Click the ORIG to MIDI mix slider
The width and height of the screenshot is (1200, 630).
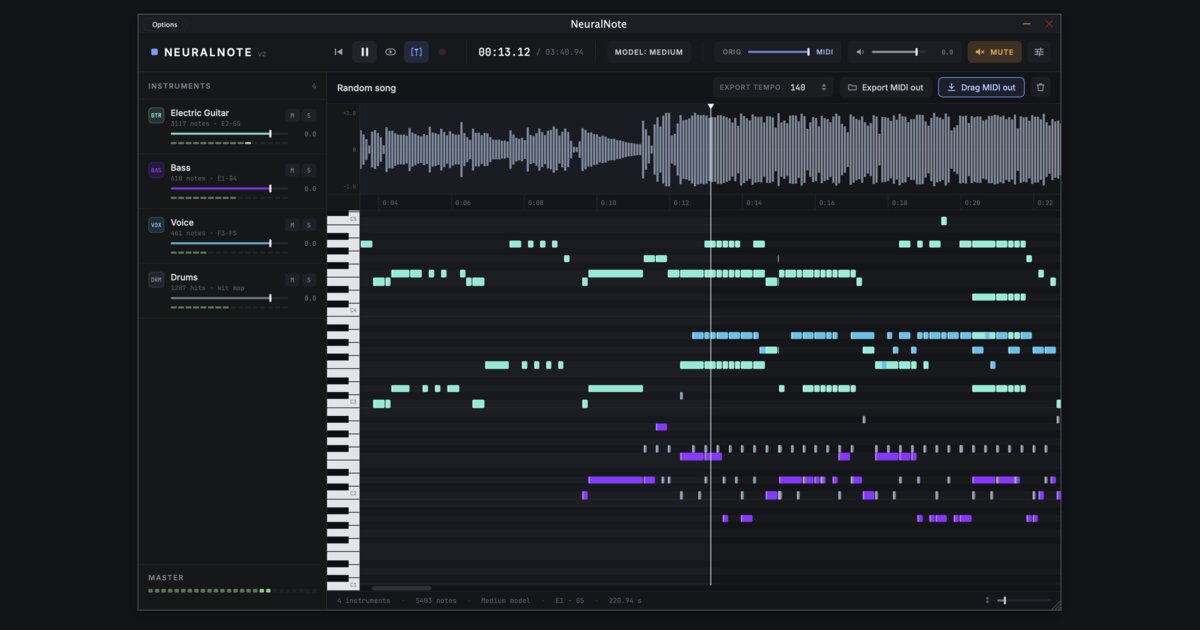(x=779, y=52)
